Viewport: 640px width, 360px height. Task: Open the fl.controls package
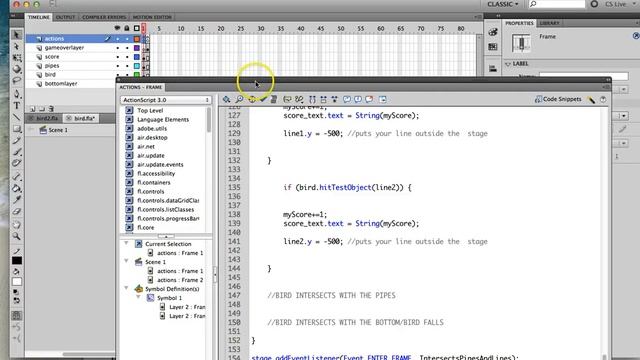pyautogui.click(x=151, y=191)
